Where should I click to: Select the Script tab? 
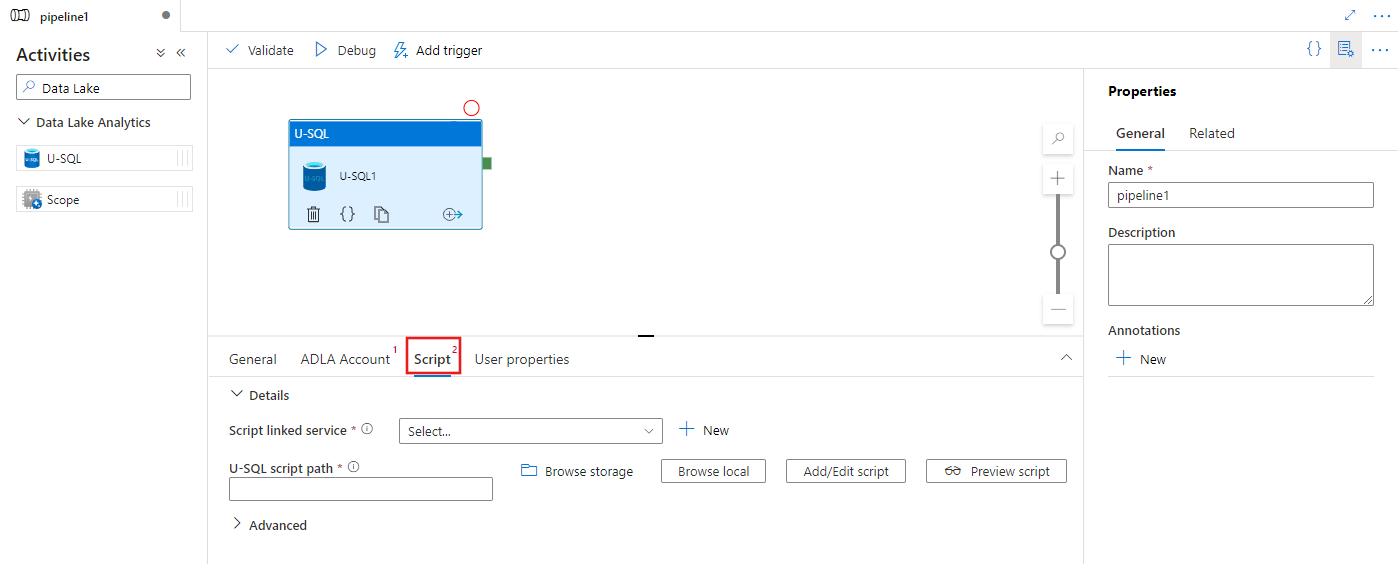pyautogui.click(x=433, y=358)
